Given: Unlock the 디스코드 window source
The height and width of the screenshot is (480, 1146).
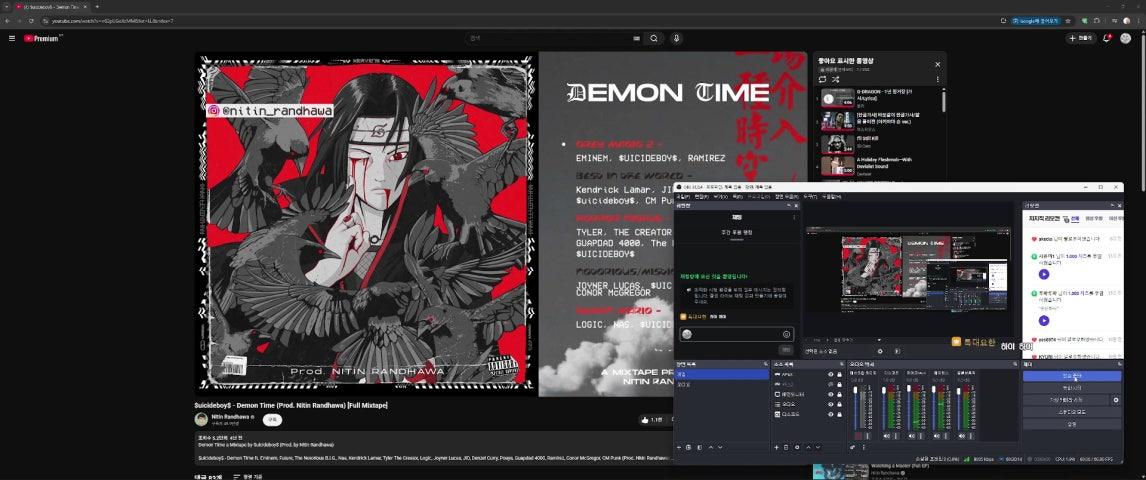Looking at the screenshot, I should click(x=839, y=414).
